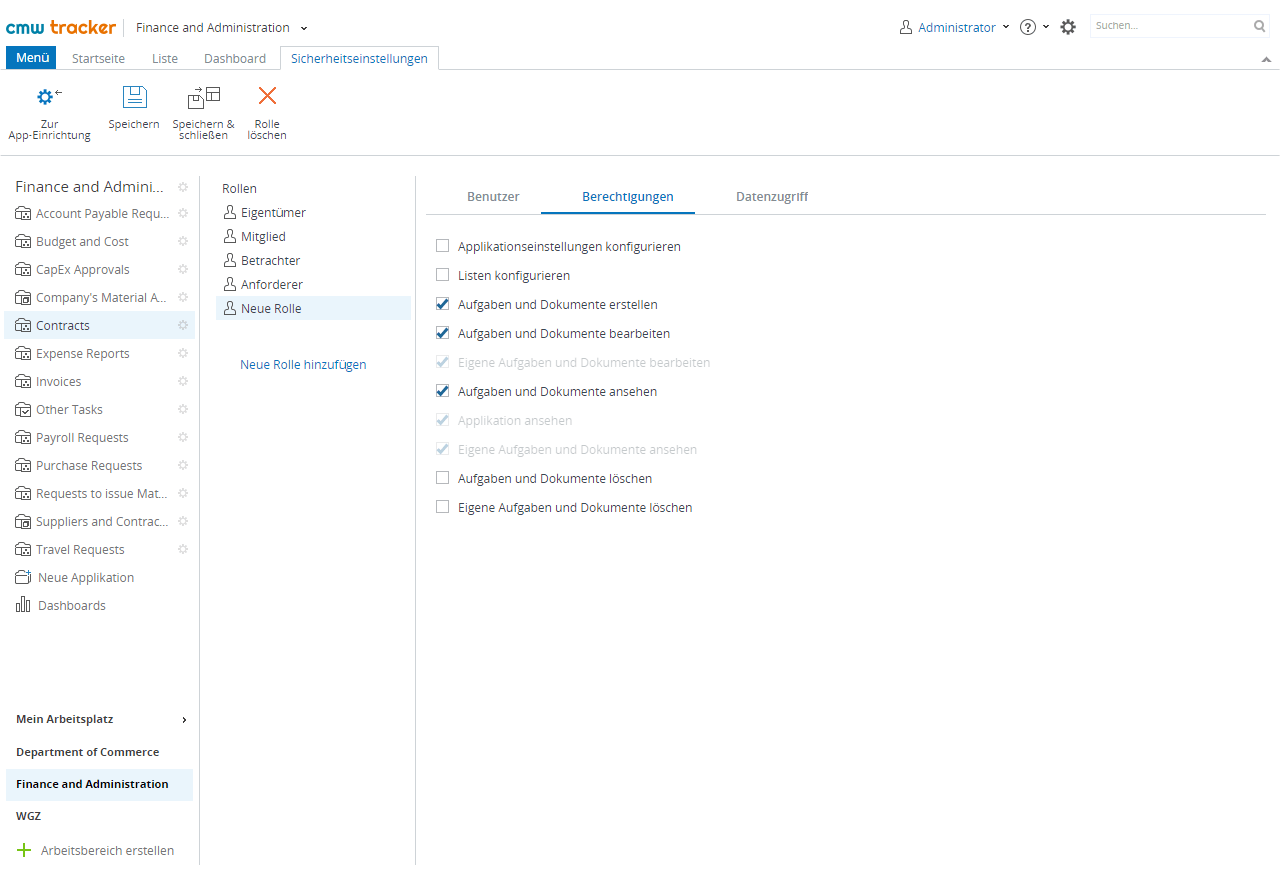The image size is (1280, 875).
Task: Open the help menu dropdown arrow
Action: point(1046,27)
